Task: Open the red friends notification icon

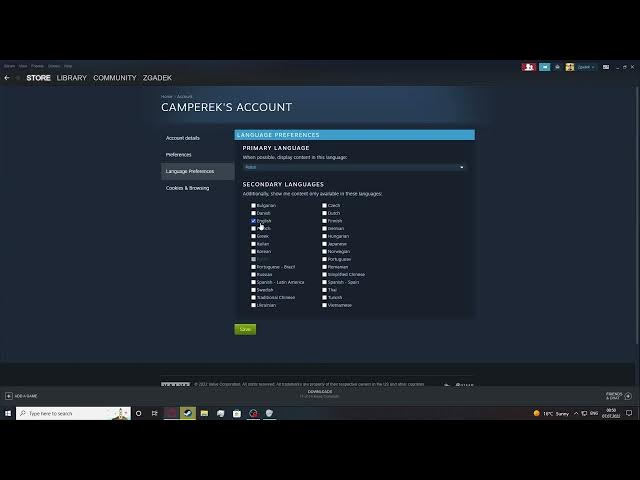Action: coord(529,67)
